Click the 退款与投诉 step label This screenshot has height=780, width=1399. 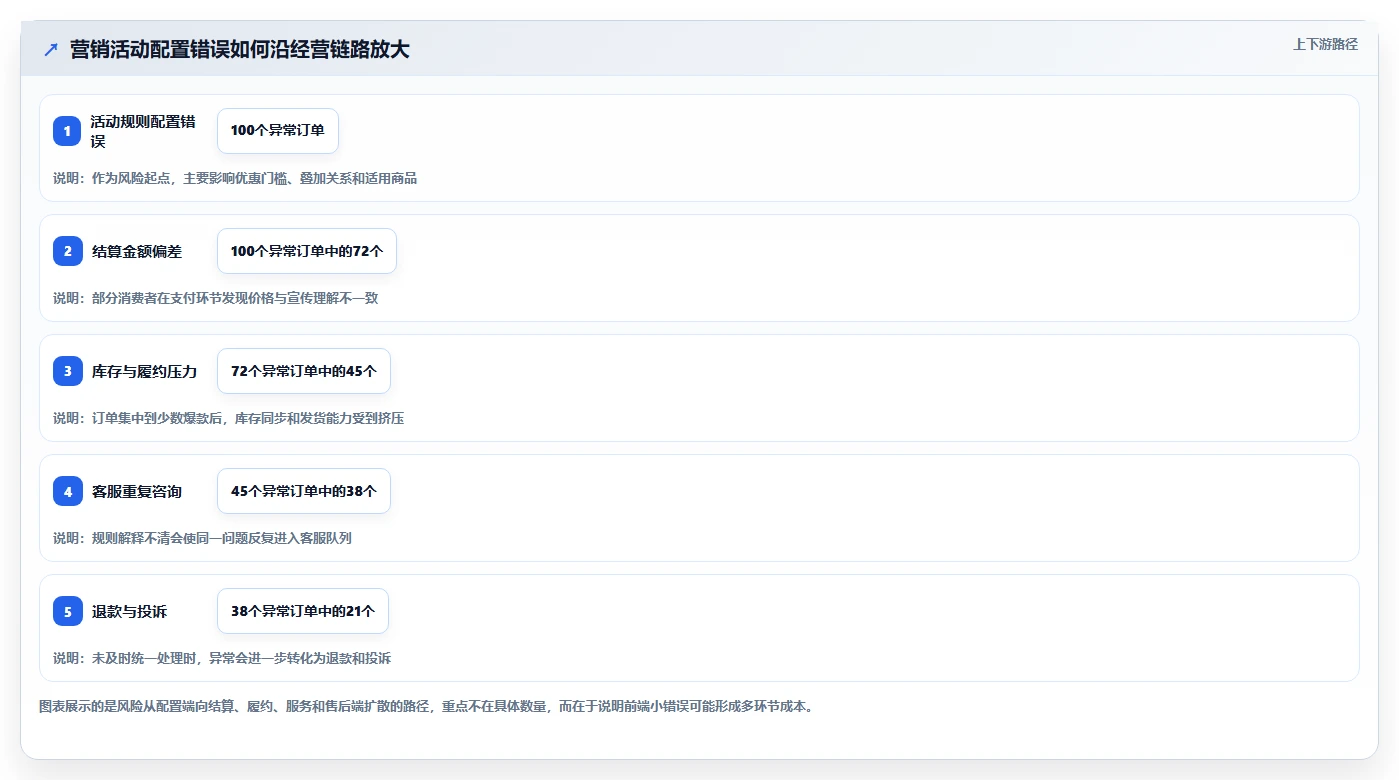129,611
